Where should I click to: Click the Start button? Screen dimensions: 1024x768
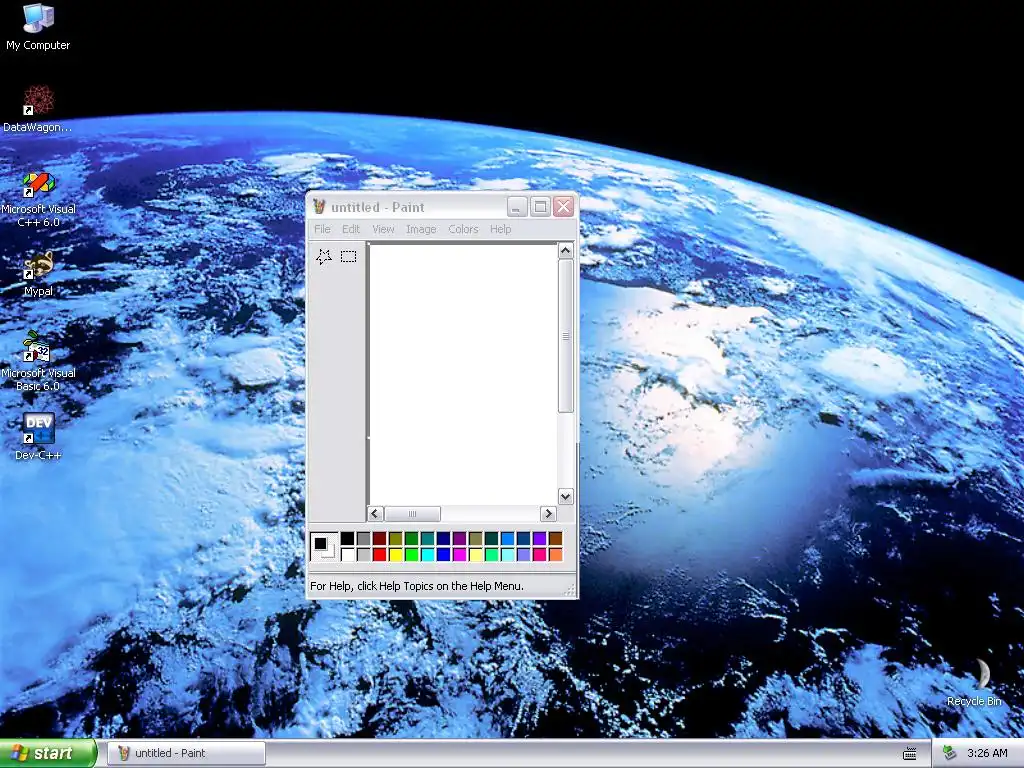pos(48,753)
